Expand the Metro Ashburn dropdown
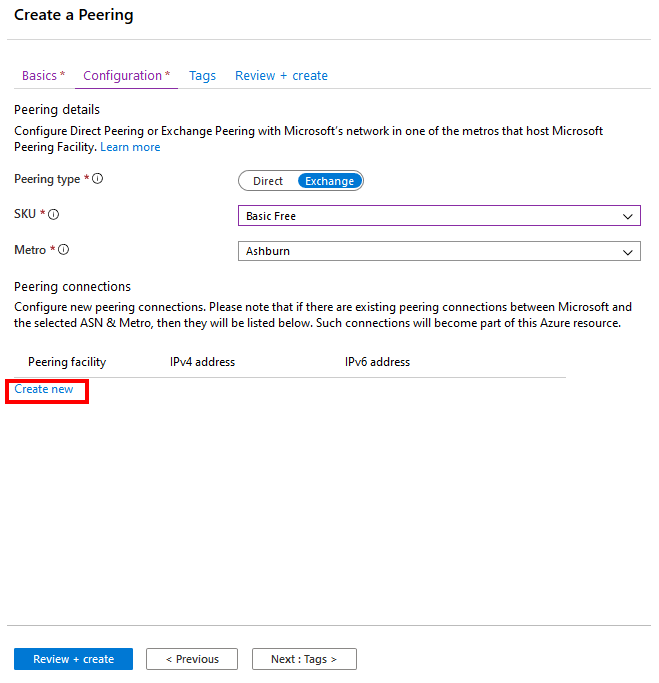This screenshot has height=683, width=659. [x=439, y=251]
